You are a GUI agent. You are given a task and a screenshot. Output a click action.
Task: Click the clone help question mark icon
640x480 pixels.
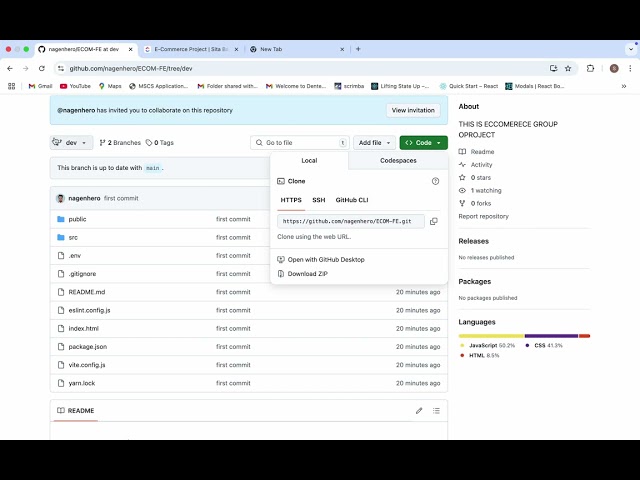[x=435, y=181]
